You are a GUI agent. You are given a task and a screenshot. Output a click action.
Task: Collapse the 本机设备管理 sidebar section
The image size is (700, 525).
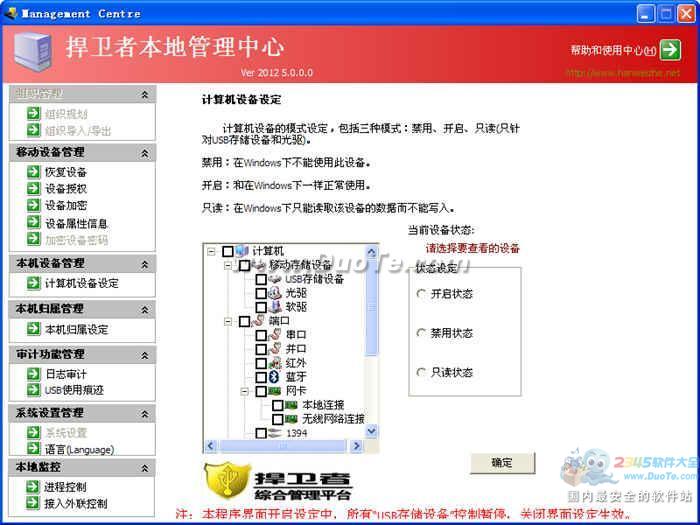click(145, 264)
